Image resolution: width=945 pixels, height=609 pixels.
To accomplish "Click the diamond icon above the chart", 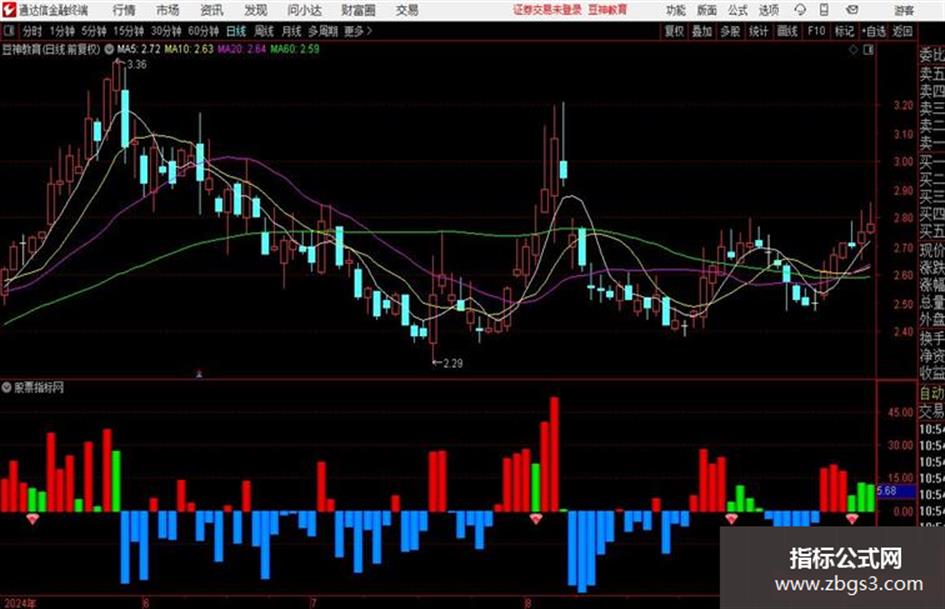I will click(x=853, y=50).
